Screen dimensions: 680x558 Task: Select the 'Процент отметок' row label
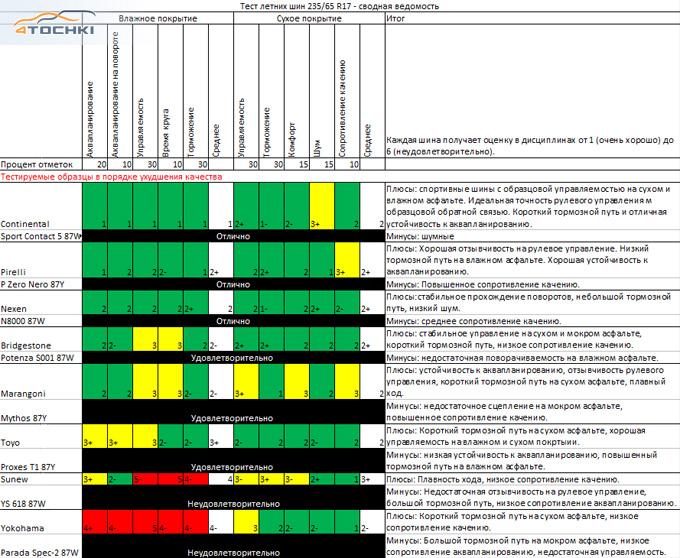[36, 163]
